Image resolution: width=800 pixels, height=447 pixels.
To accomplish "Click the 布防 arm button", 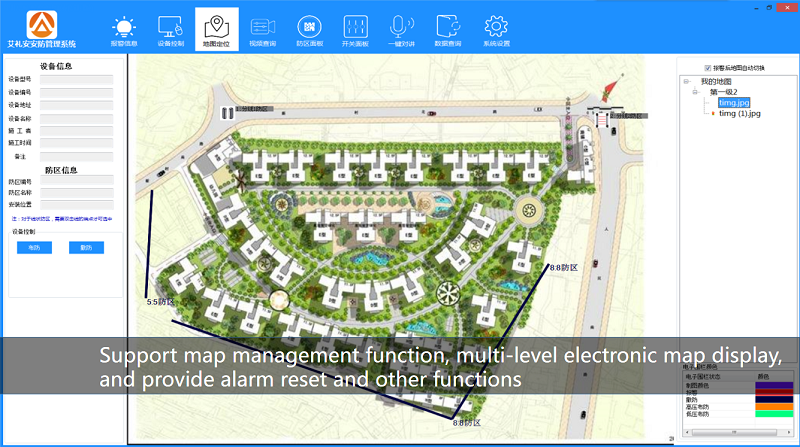I will pos(34,247).
